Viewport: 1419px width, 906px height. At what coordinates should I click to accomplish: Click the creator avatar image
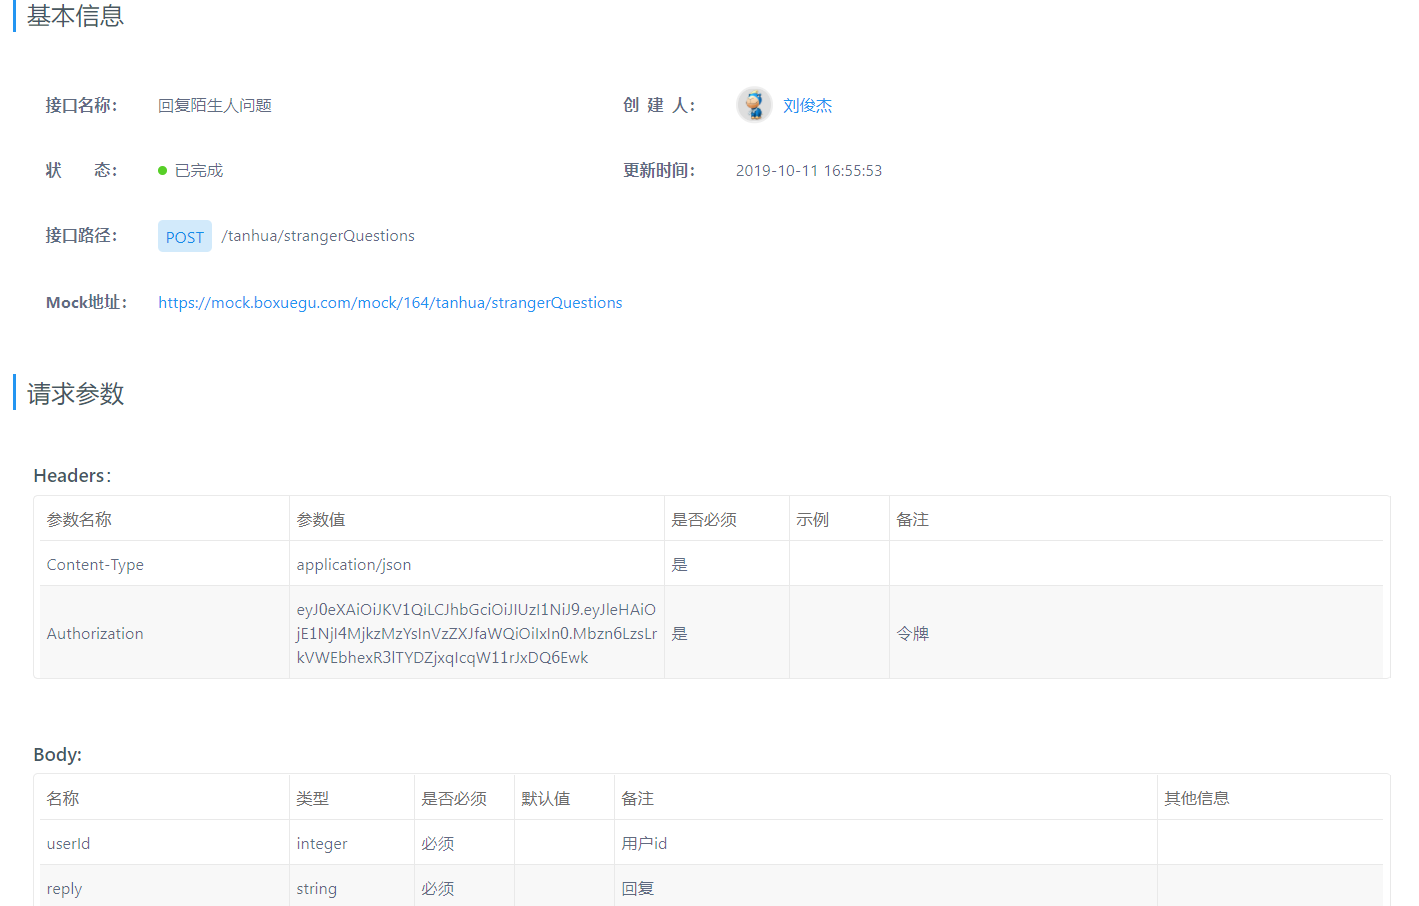(754, 104)
